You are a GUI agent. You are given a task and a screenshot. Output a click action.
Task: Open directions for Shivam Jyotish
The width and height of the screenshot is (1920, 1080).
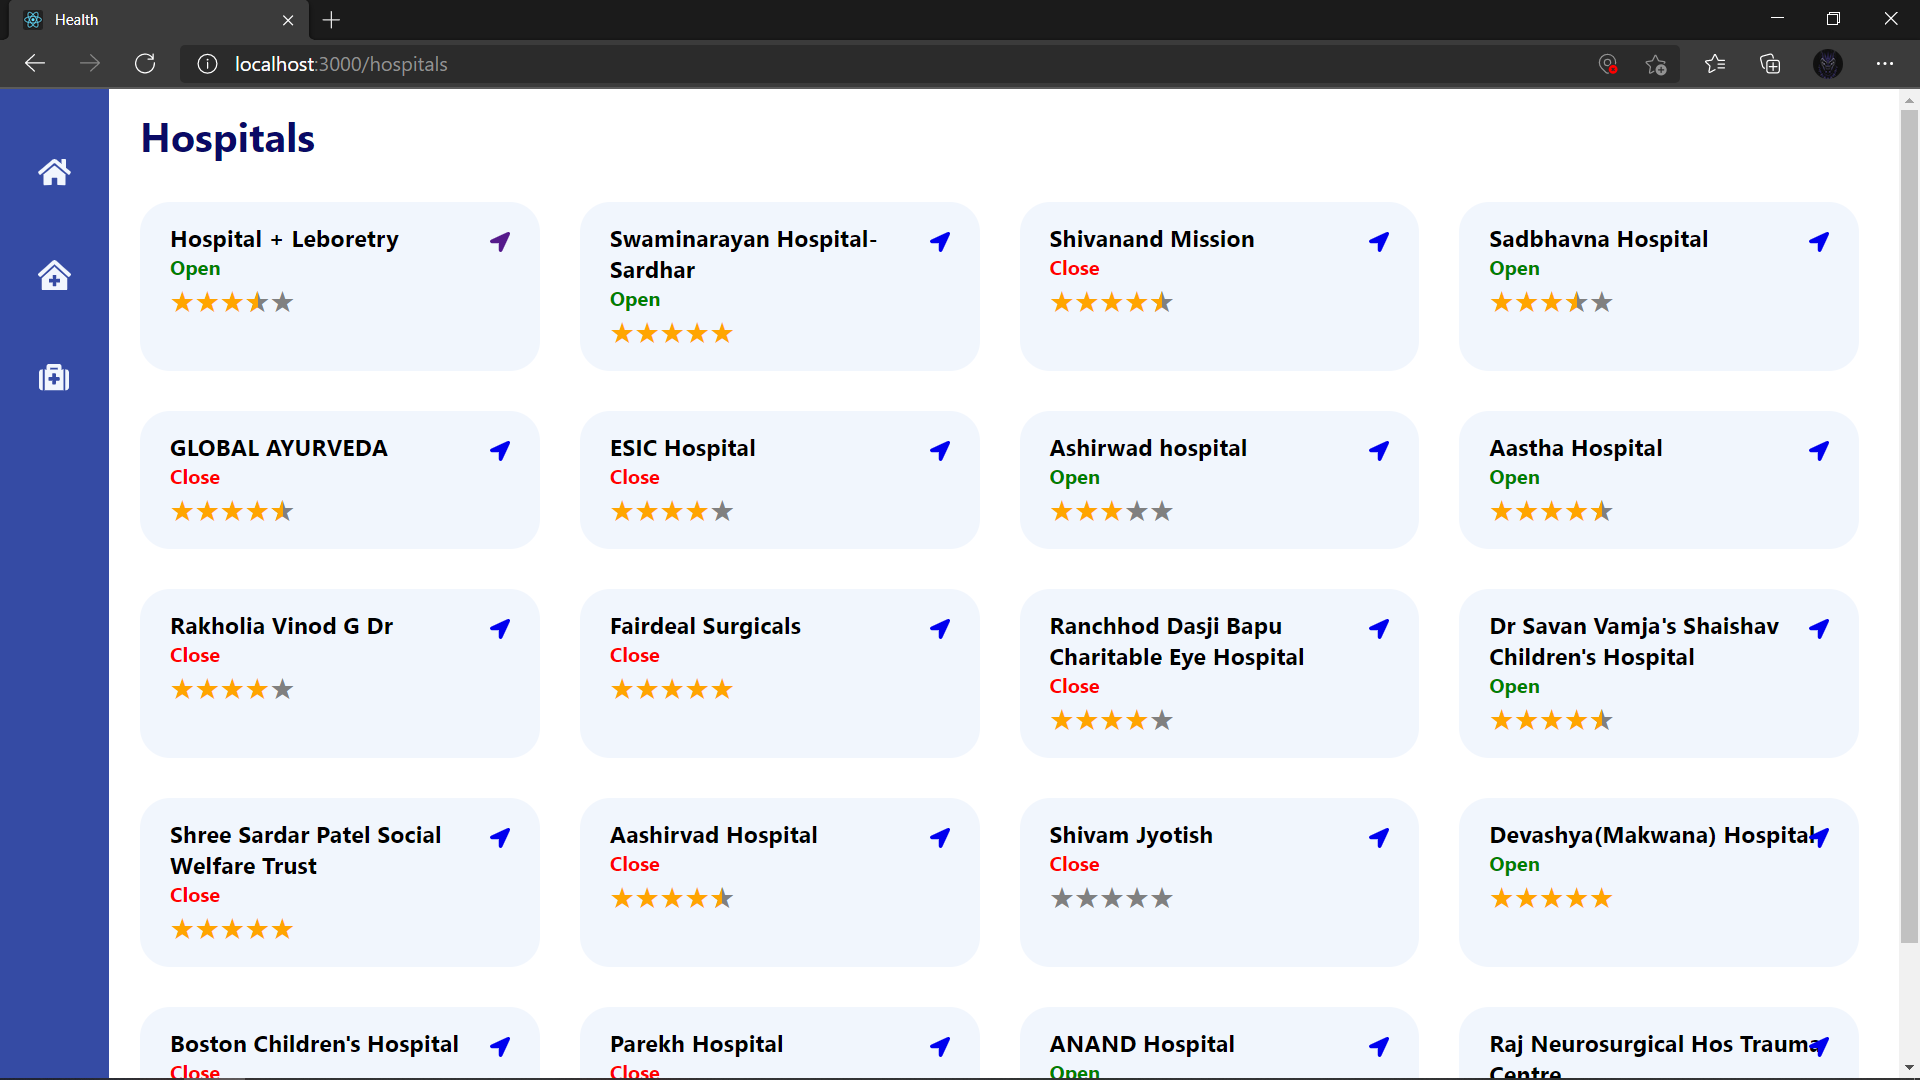click(1379, 837)
